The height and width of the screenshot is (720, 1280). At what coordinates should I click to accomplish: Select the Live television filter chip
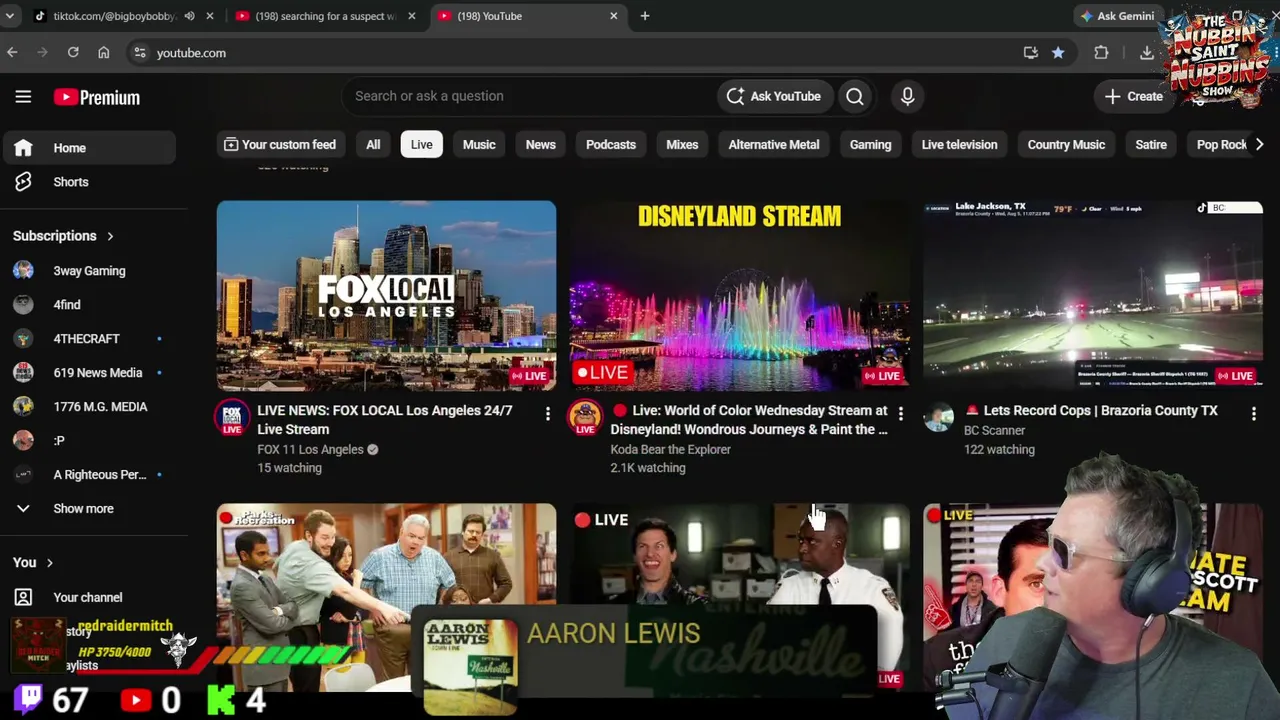click(x=959, y=145)
